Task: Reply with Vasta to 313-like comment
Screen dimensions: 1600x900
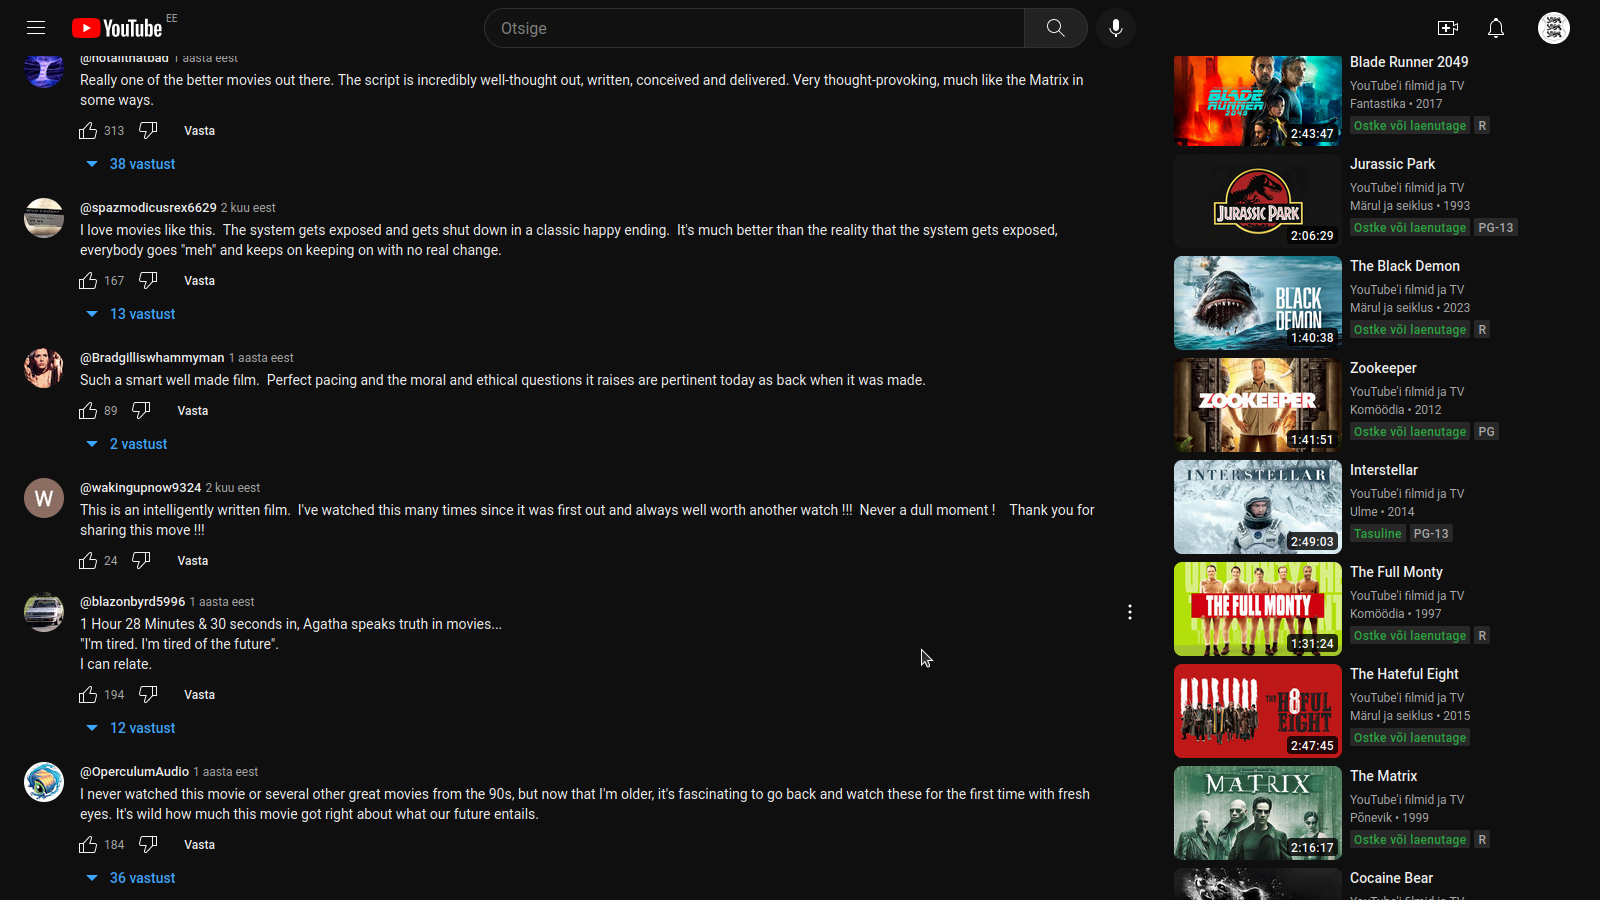Action: click(x=199, y=131)
